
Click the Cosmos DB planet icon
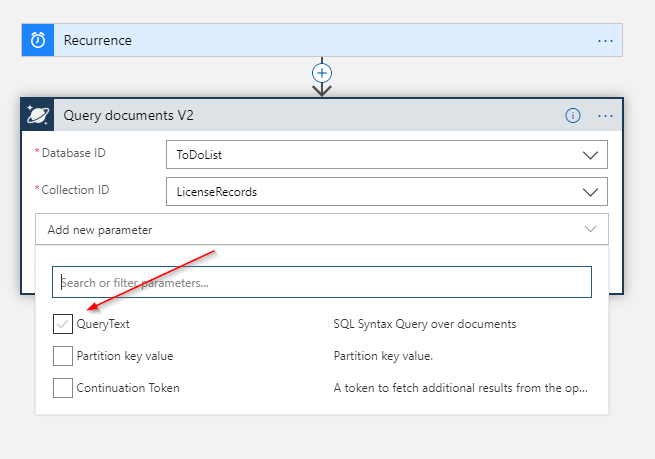coord(38,115)
